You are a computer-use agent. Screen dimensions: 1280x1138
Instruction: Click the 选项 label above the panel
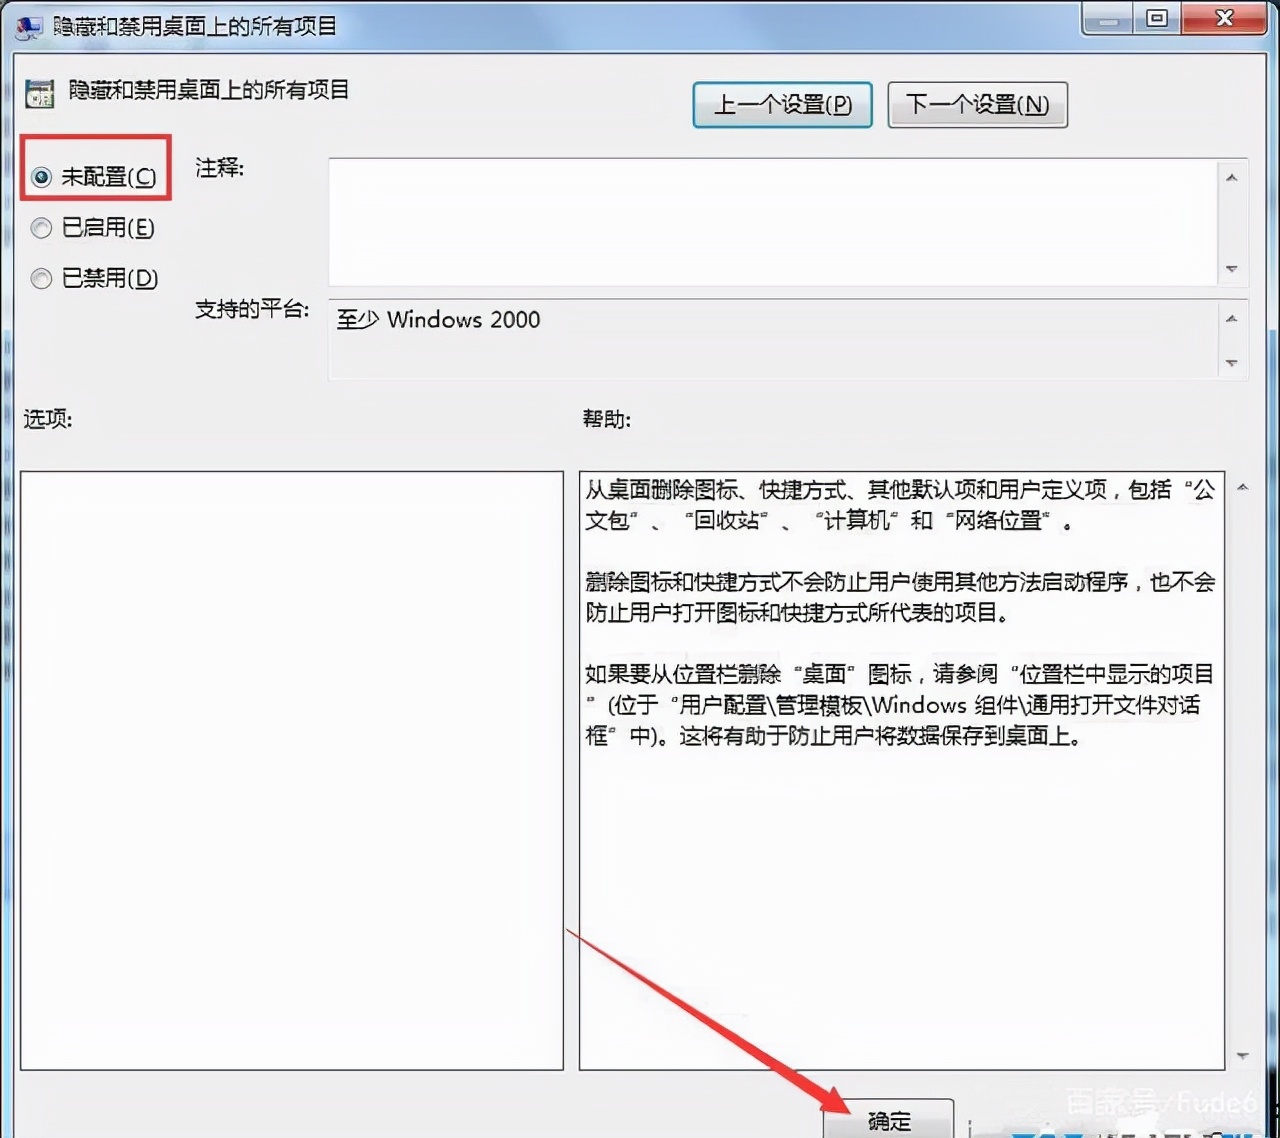[46, 419]
